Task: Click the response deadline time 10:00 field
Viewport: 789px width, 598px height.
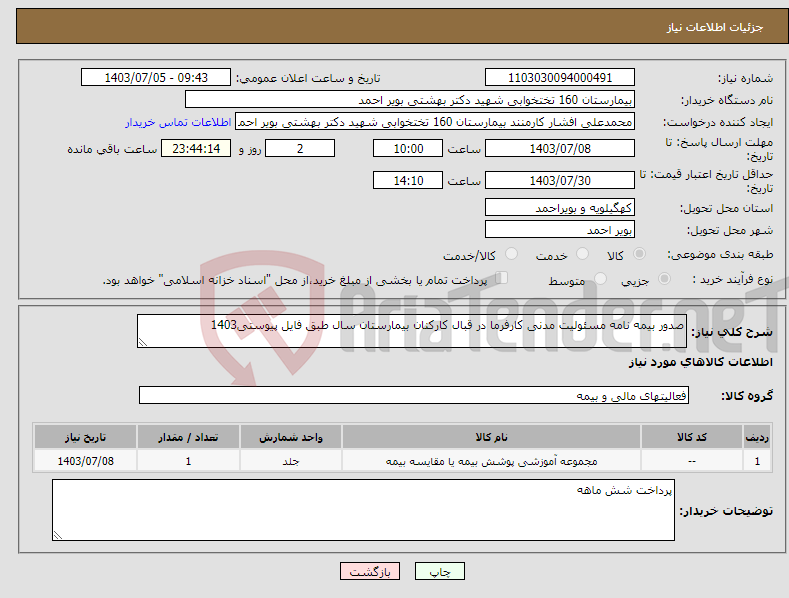Action: point(408,148)
